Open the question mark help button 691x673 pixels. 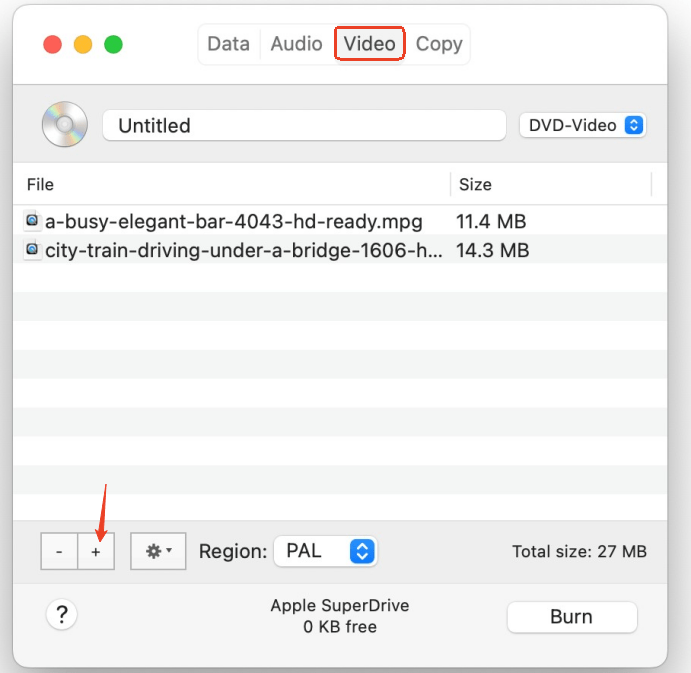coord(61,614)
